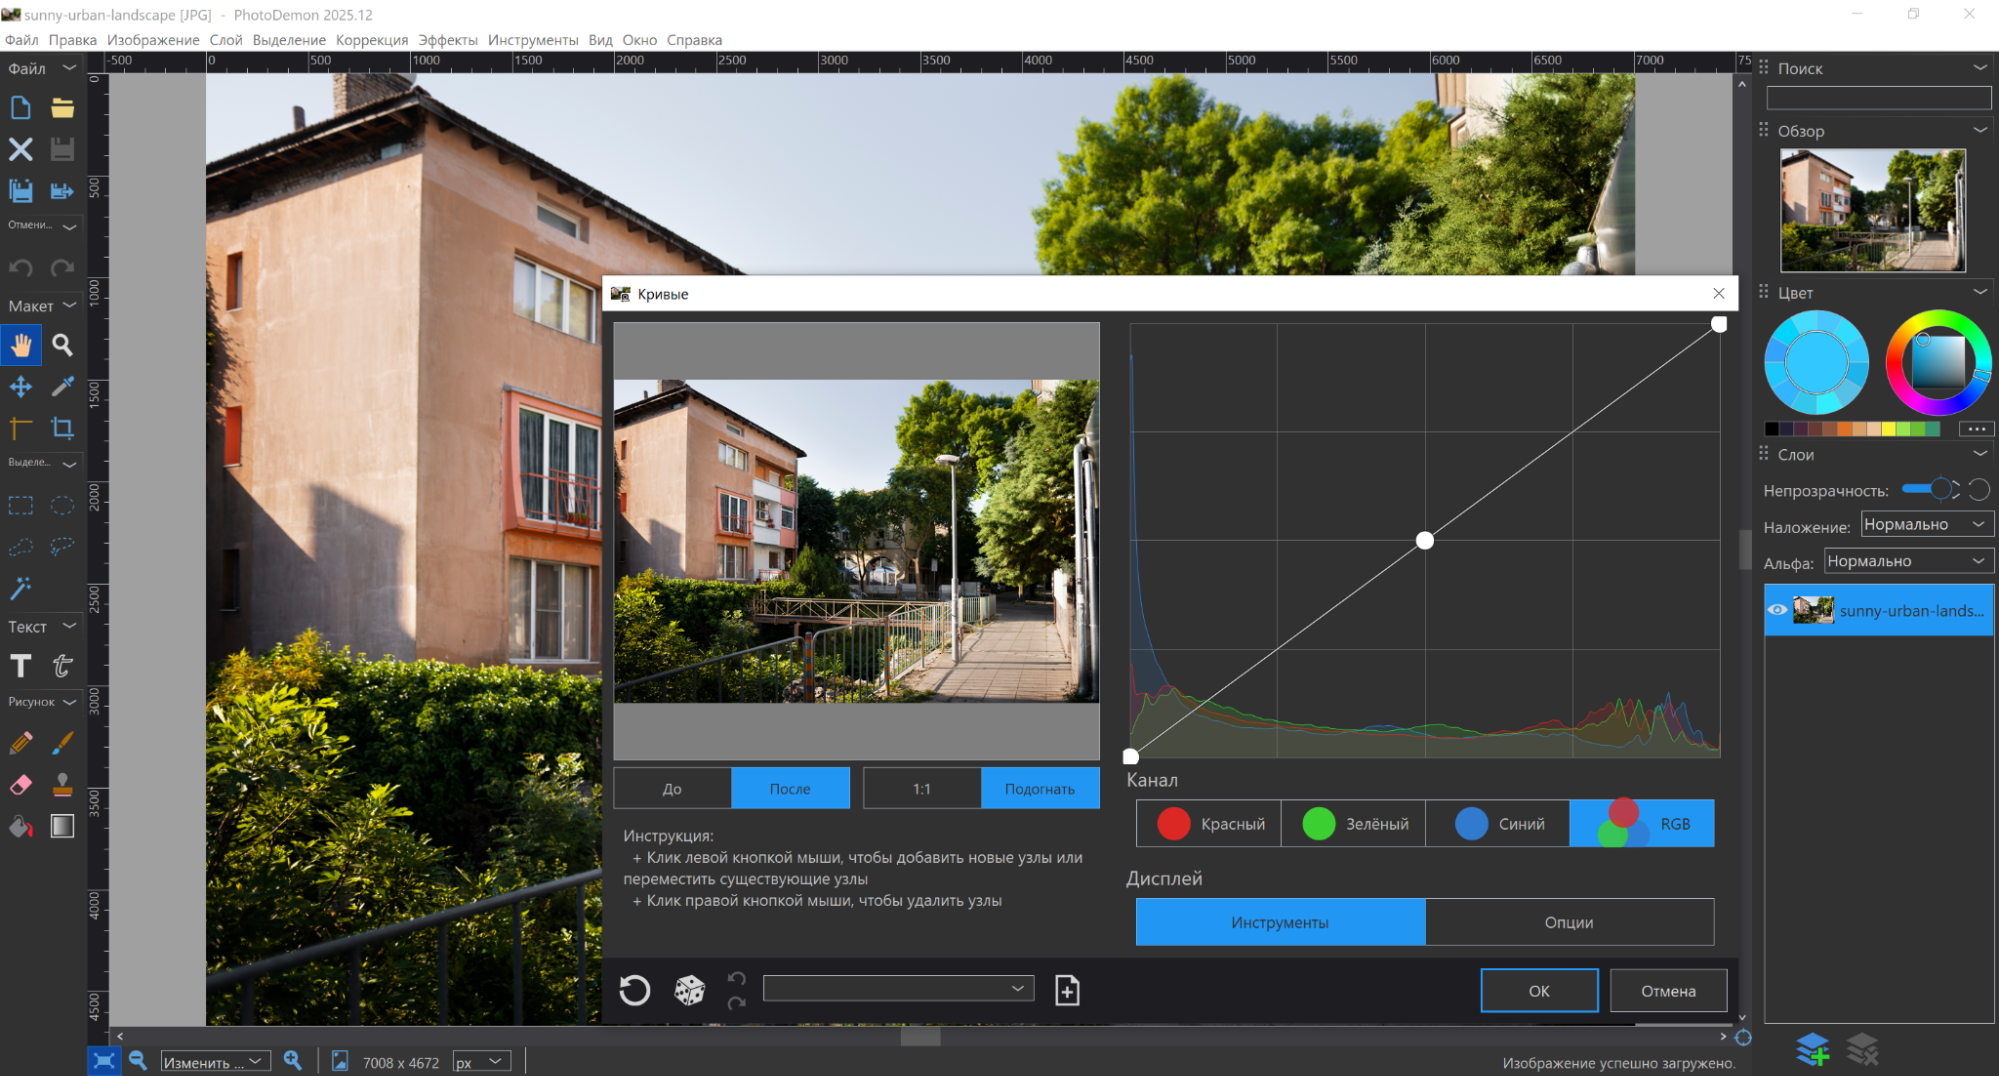This screenshot has width=1999, height=1076.
Task: Select the Clone stamp tool
Action: pyautogui.click(x=62, y=785)
